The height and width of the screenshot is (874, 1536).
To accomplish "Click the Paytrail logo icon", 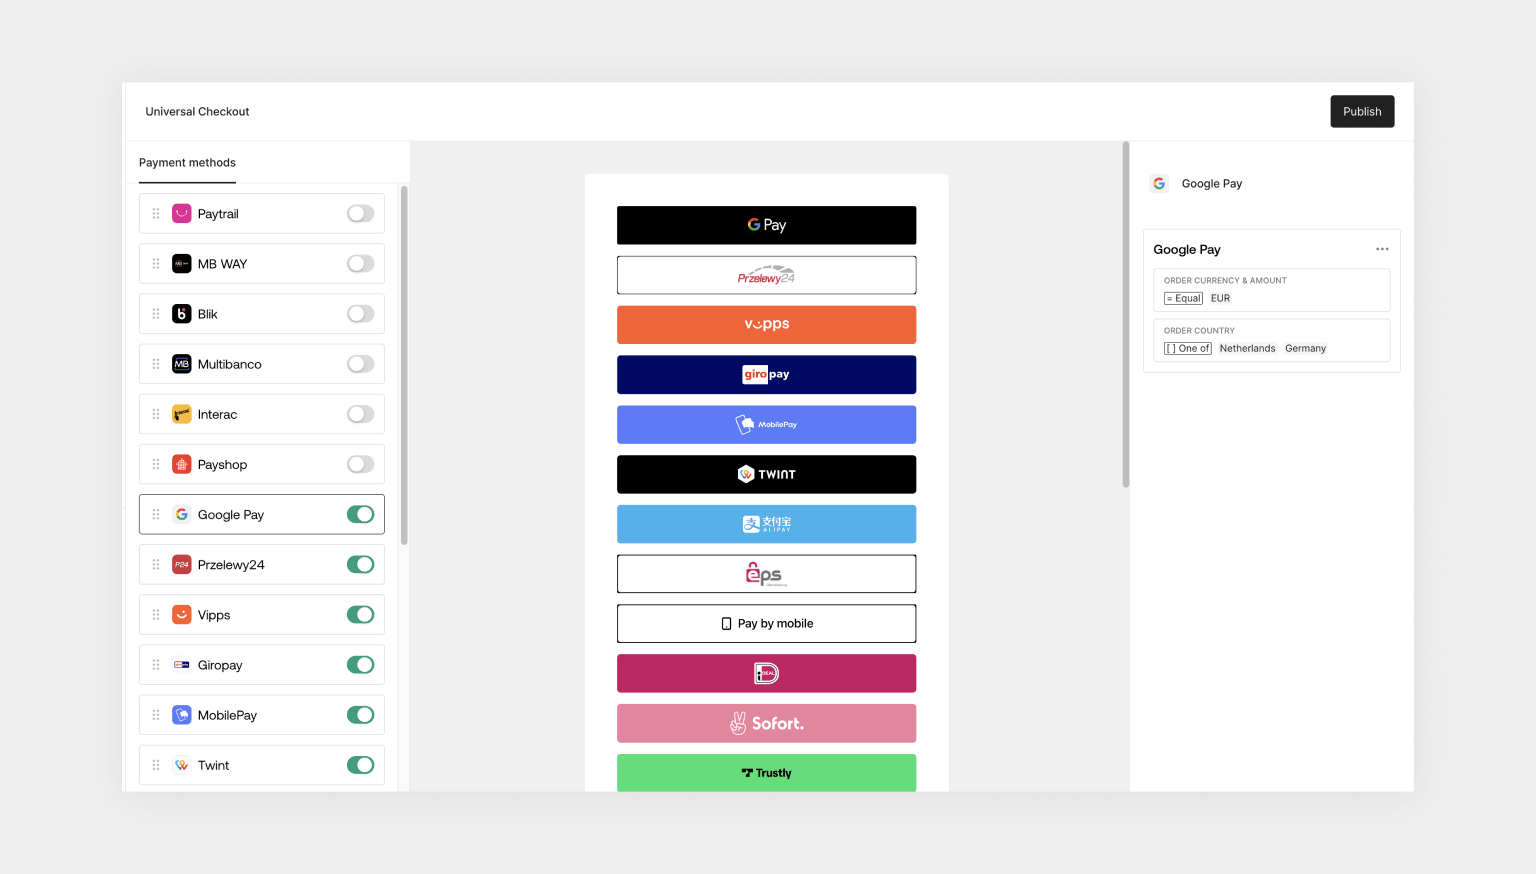I will 181,214.
